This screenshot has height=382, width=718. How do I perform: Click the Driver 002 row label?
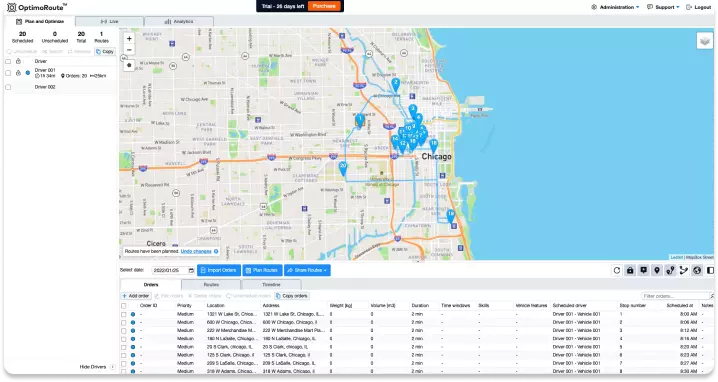point(45,87)
